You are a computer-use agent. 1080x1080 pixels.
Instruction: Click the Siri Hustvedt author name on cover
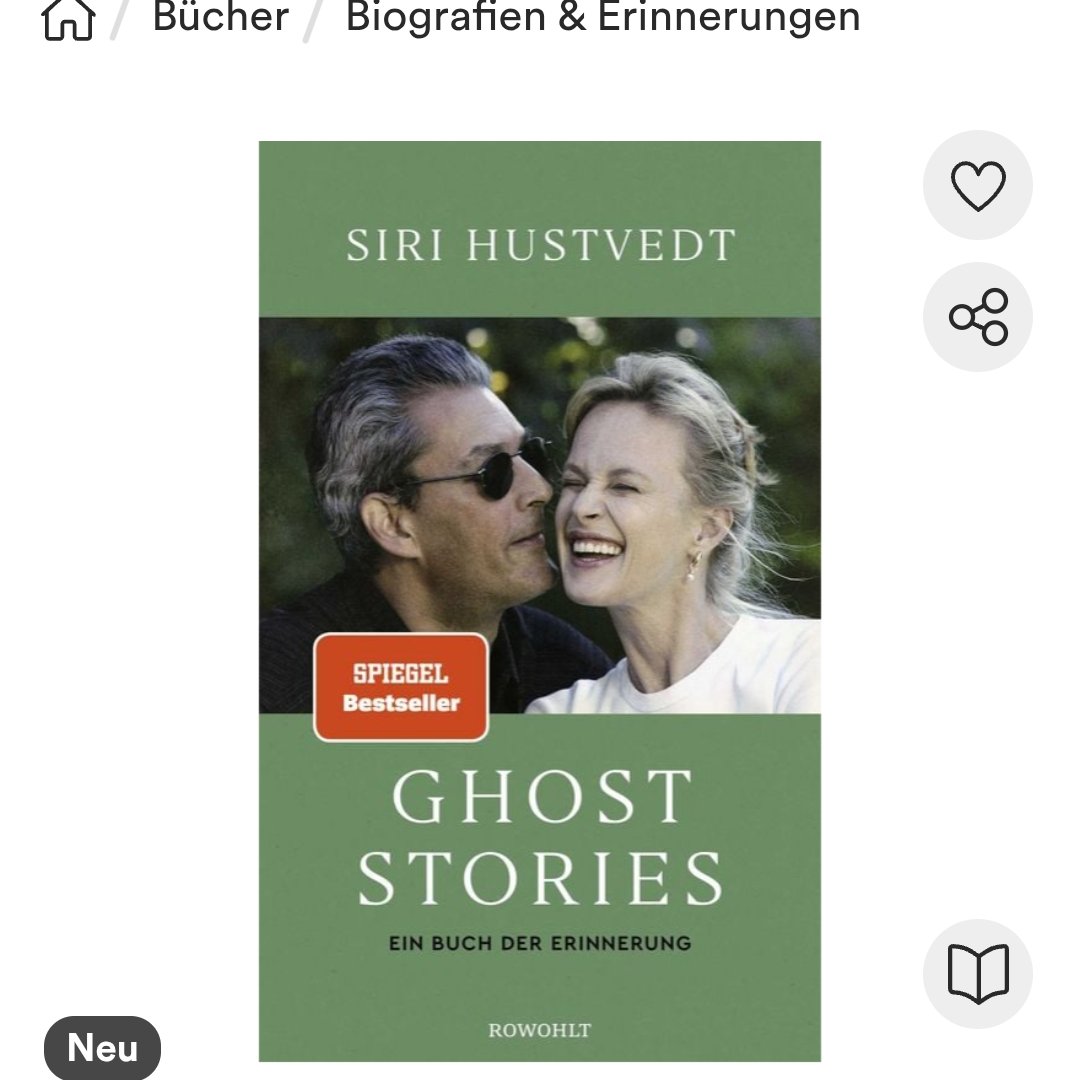tap(541, 245)
